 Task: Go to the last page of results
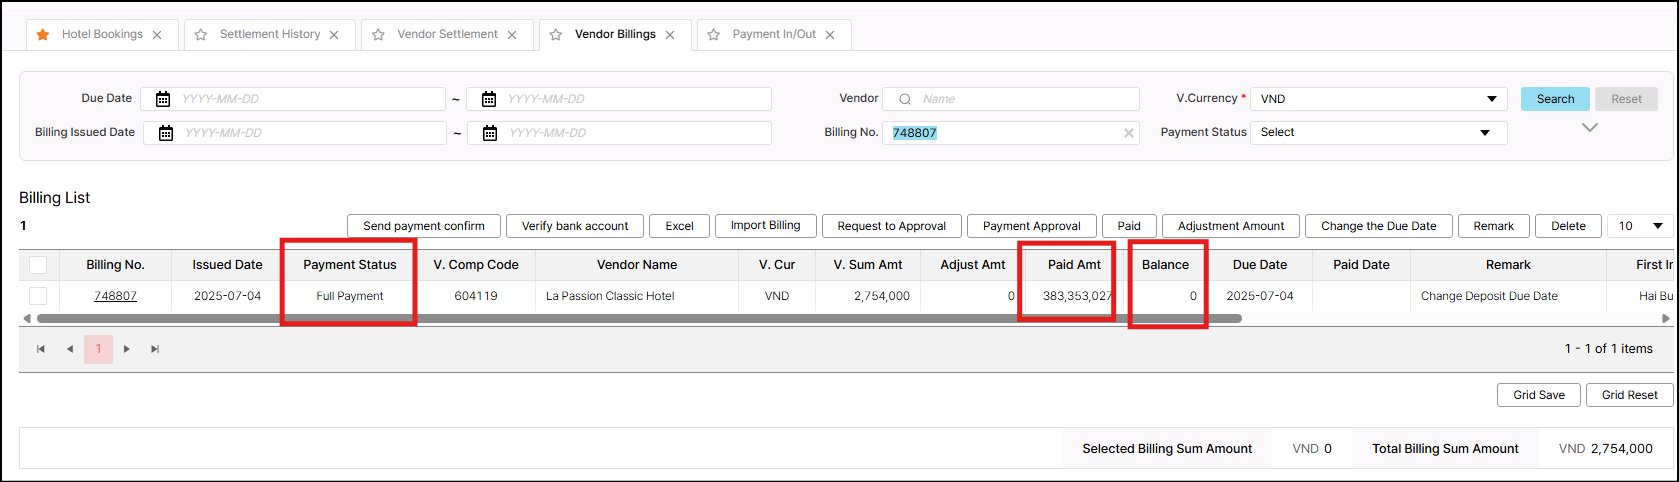point(155,349)
